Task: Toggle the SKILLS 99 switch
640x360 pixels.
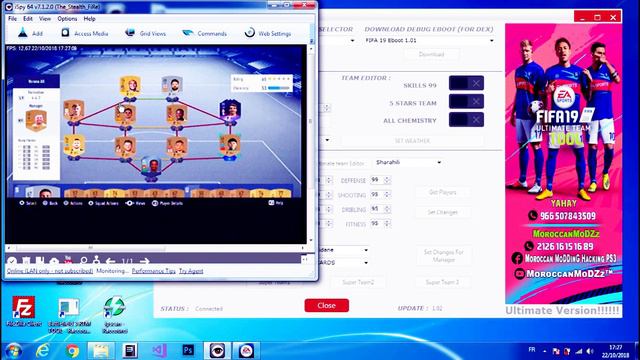Action: [x=466, y=83]
